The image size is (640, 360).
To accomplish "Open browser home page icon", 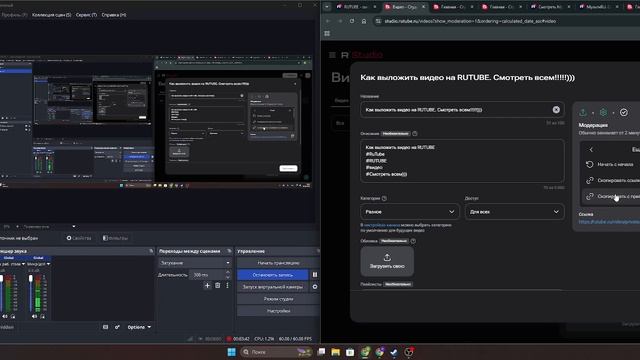I will pos(364,21).
